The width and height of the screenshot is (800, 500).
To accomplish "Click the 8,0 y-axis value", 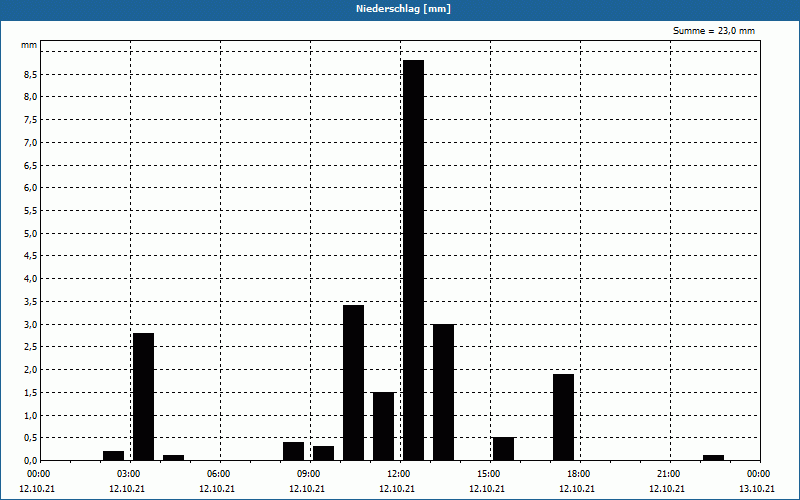I will tap(31, 96).
